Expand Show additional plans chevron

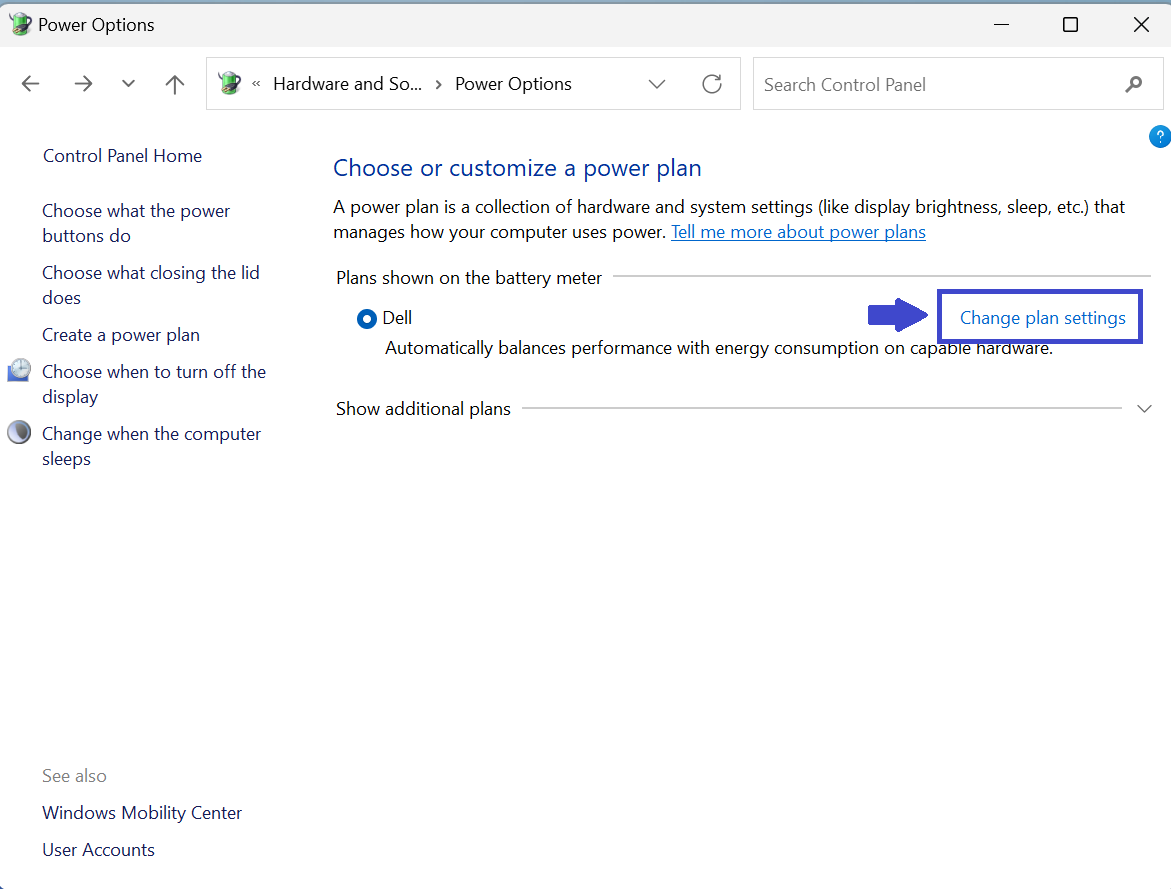point(1145,409)
